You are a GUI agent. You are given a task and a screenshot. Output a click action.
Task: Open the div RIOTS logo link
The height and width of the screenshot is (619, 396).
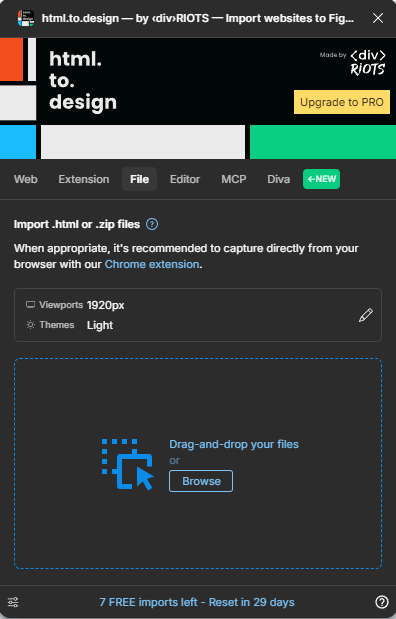368,62
